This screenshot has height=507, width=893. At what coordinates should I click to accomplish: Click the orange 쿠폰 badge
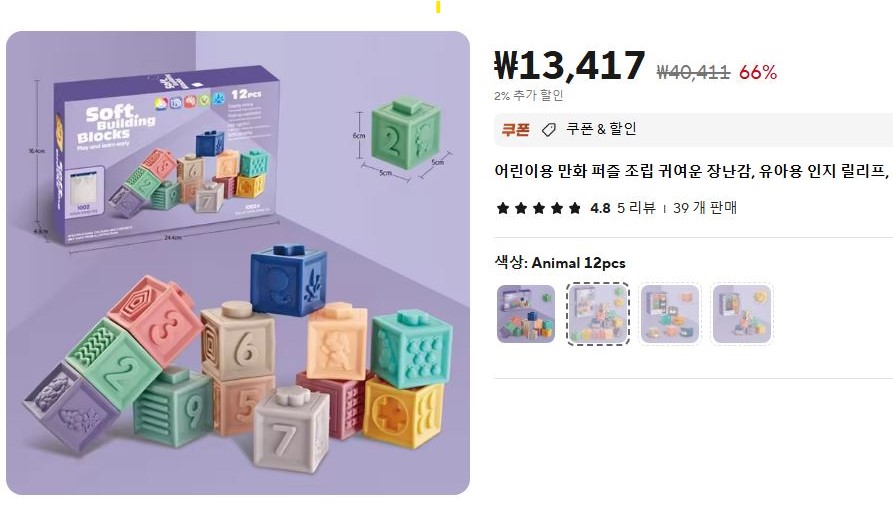pyautogui.click(x=515, y=130)
